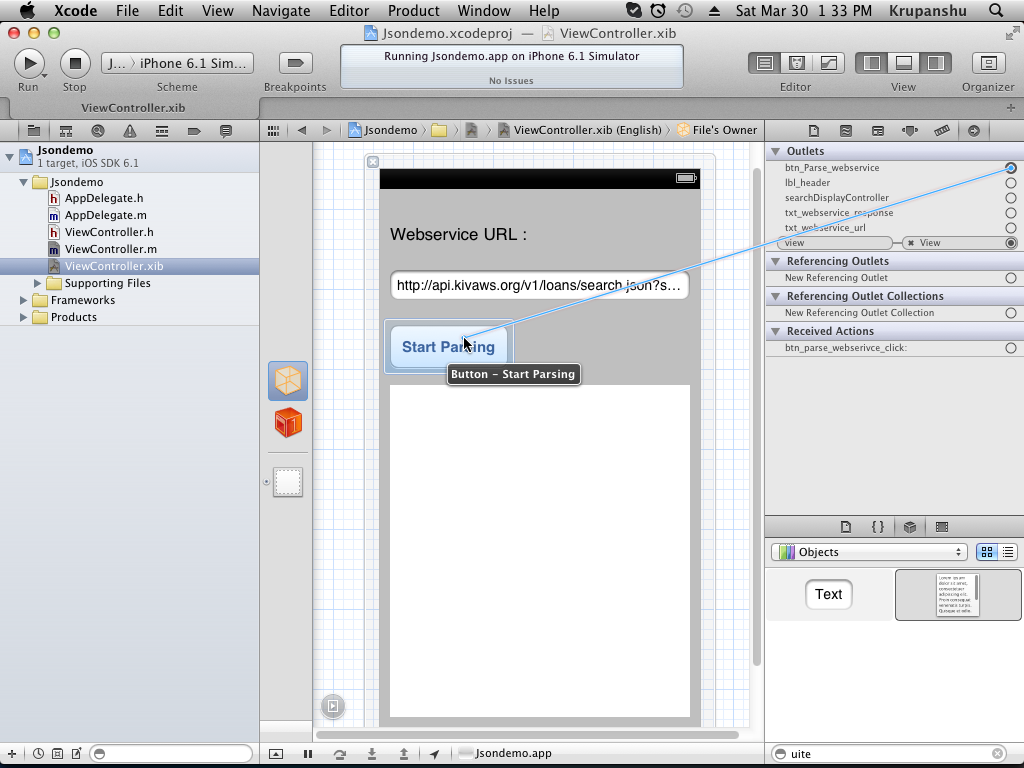This screenshot has width=1024, height=768.
Task: Hide the Utilities pane on the right
Action: [x=935, y=63]
